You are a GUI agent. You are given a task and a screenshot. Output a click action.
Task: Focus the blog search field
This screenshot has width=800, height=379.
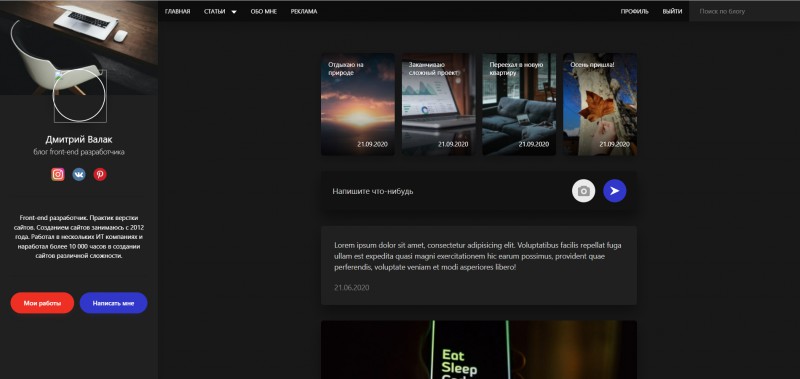[744, 11]
